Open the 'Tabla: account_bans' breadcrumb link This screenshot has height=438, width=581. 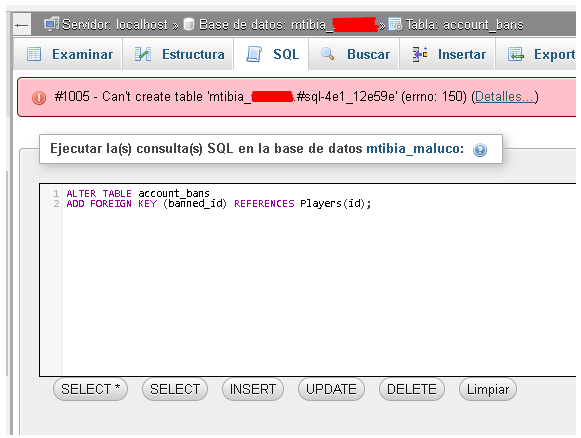click(464, 24)
